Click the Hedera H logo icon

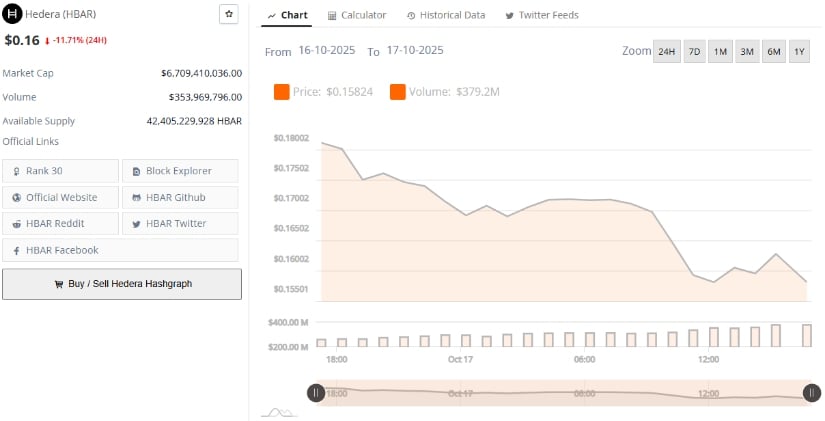(14, 14)
